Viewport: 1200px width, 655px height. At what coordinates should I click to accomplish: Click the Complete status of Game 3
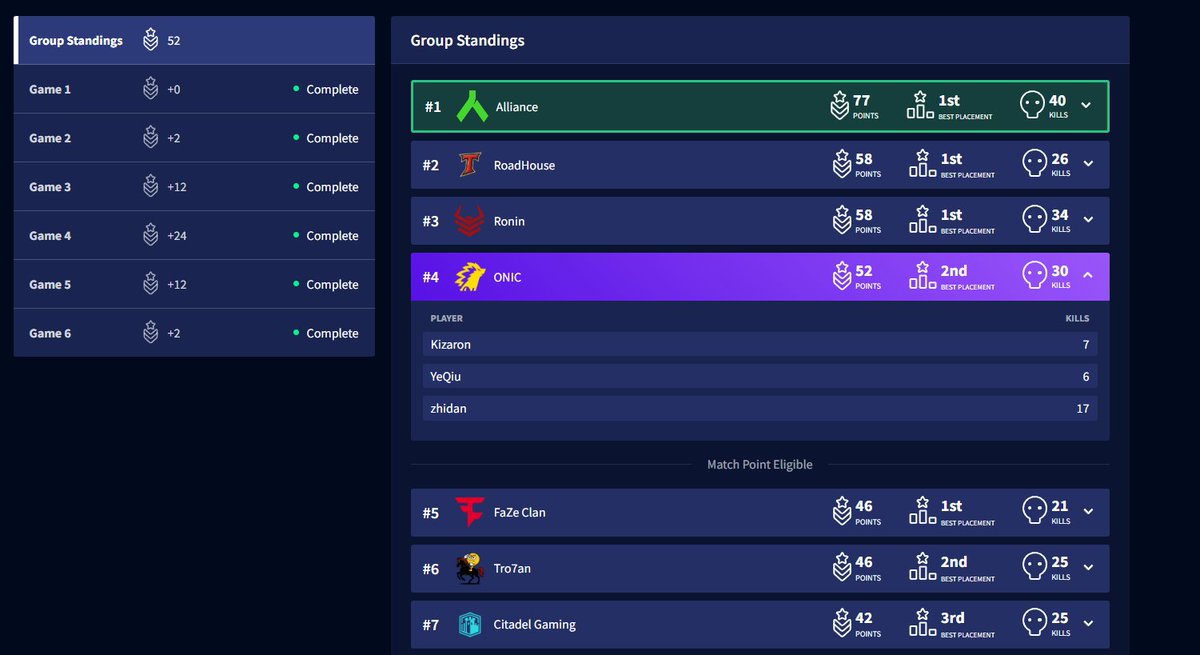click(x=332, y=187)
